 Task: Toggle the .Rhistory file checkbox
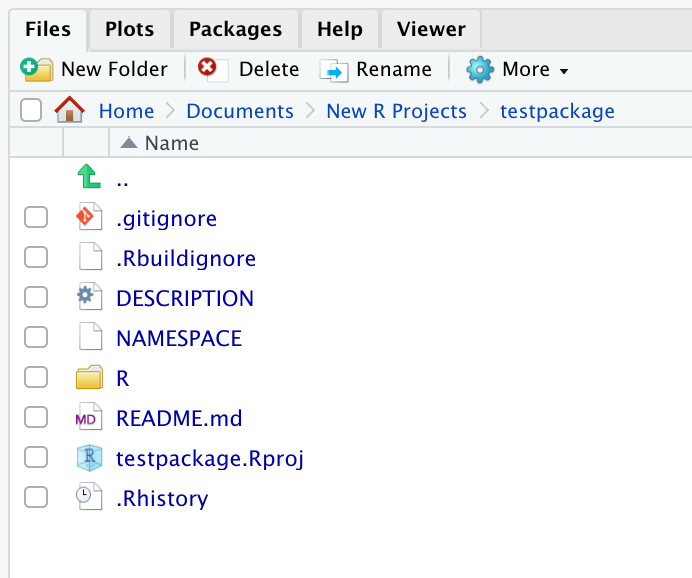tap(36, 498)
